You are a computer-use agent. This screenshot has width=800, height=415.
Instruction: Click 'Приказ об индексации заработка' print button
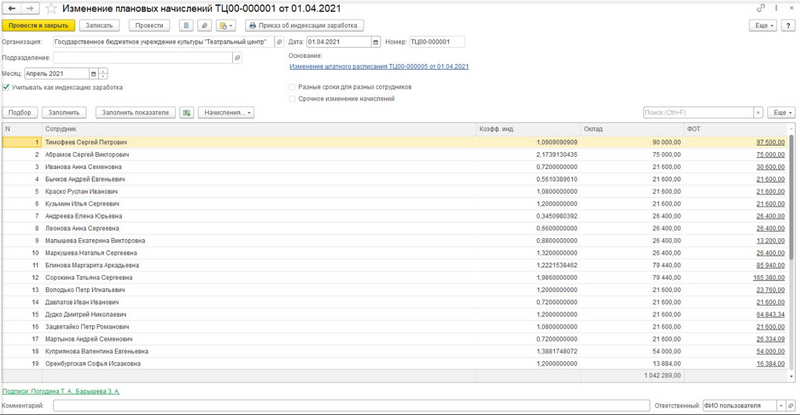click(303, 25)
